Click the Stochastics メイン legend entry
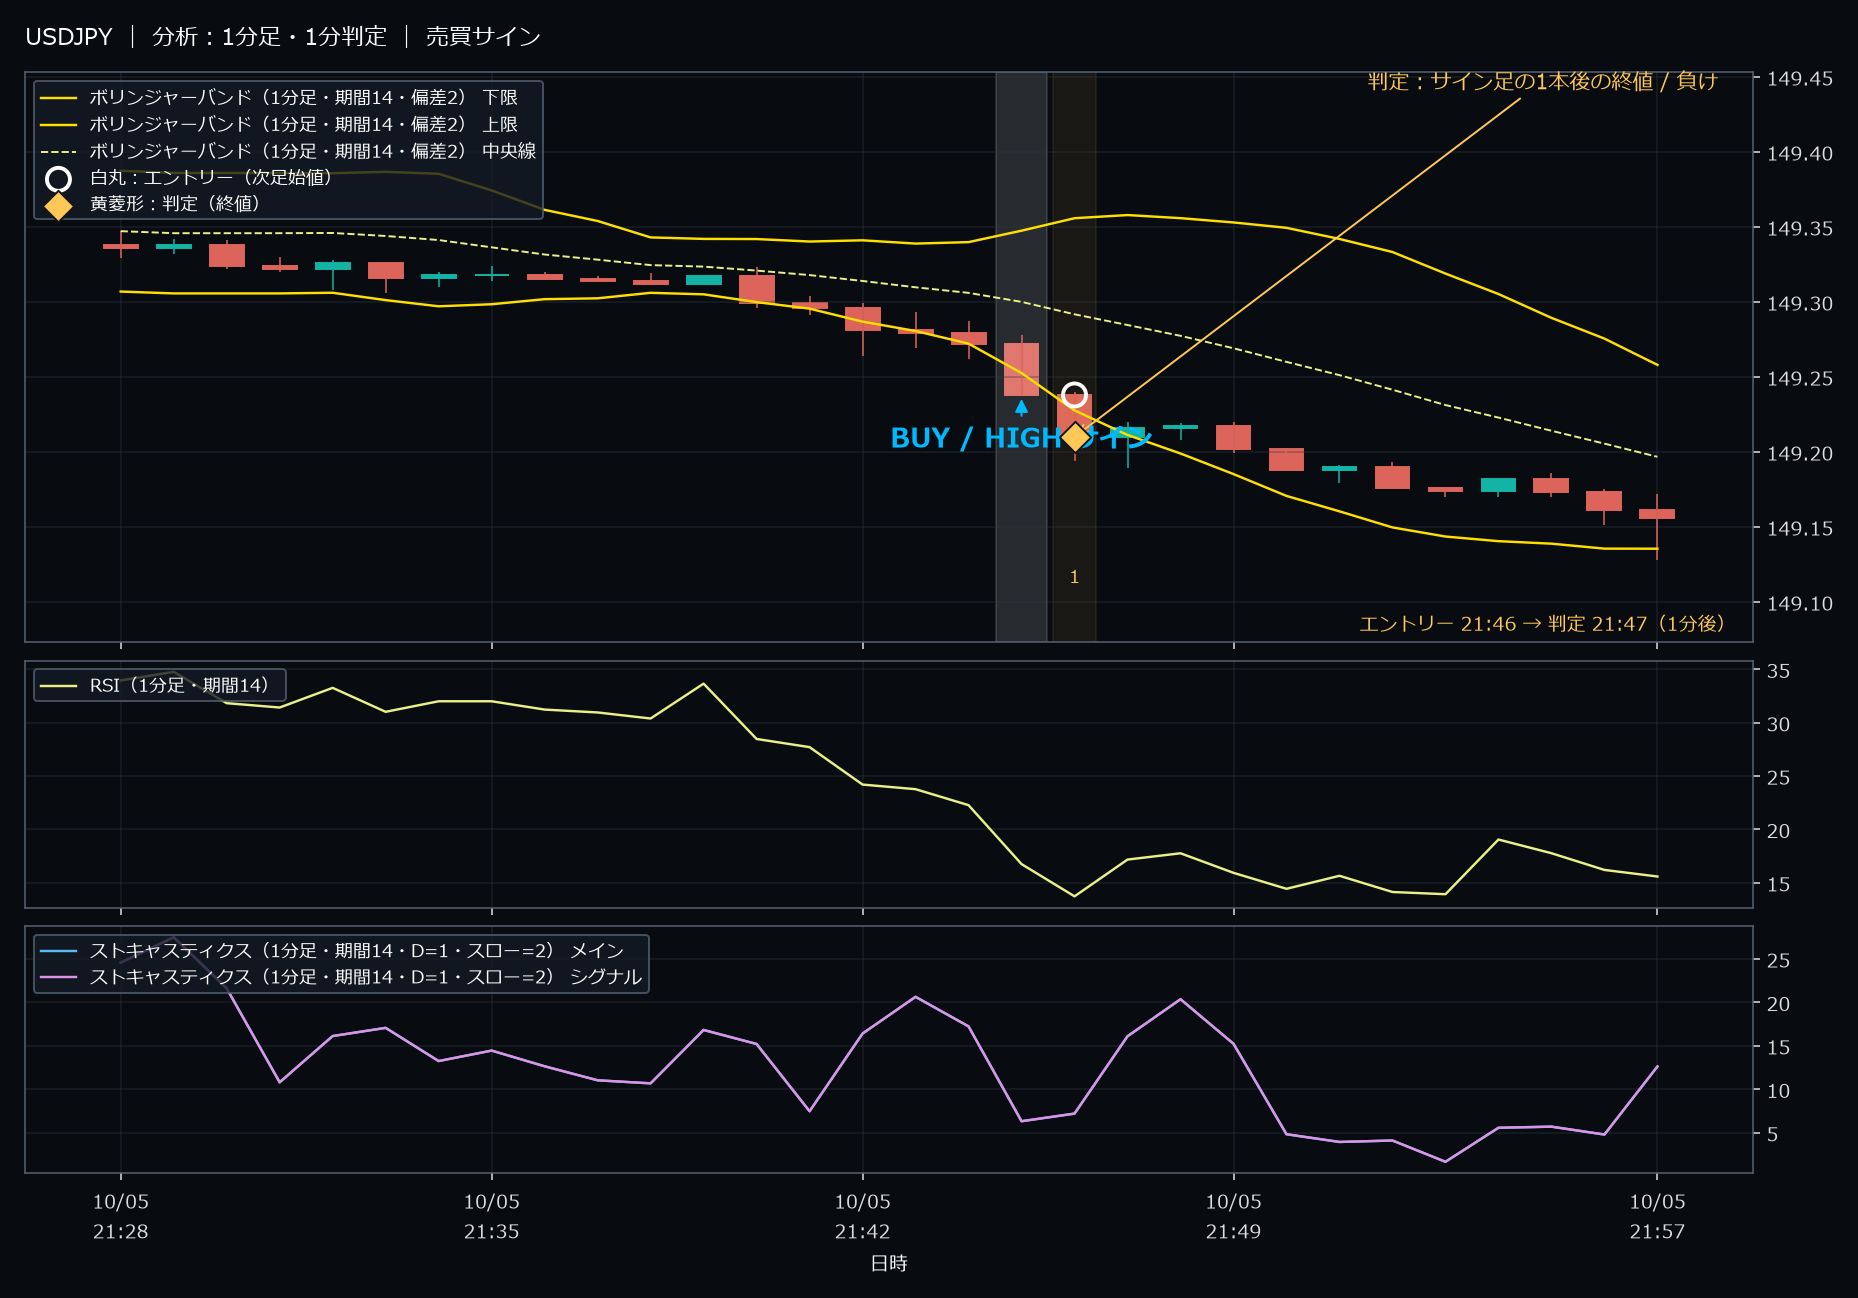The image size is (1858, 1298). (332, 950)
